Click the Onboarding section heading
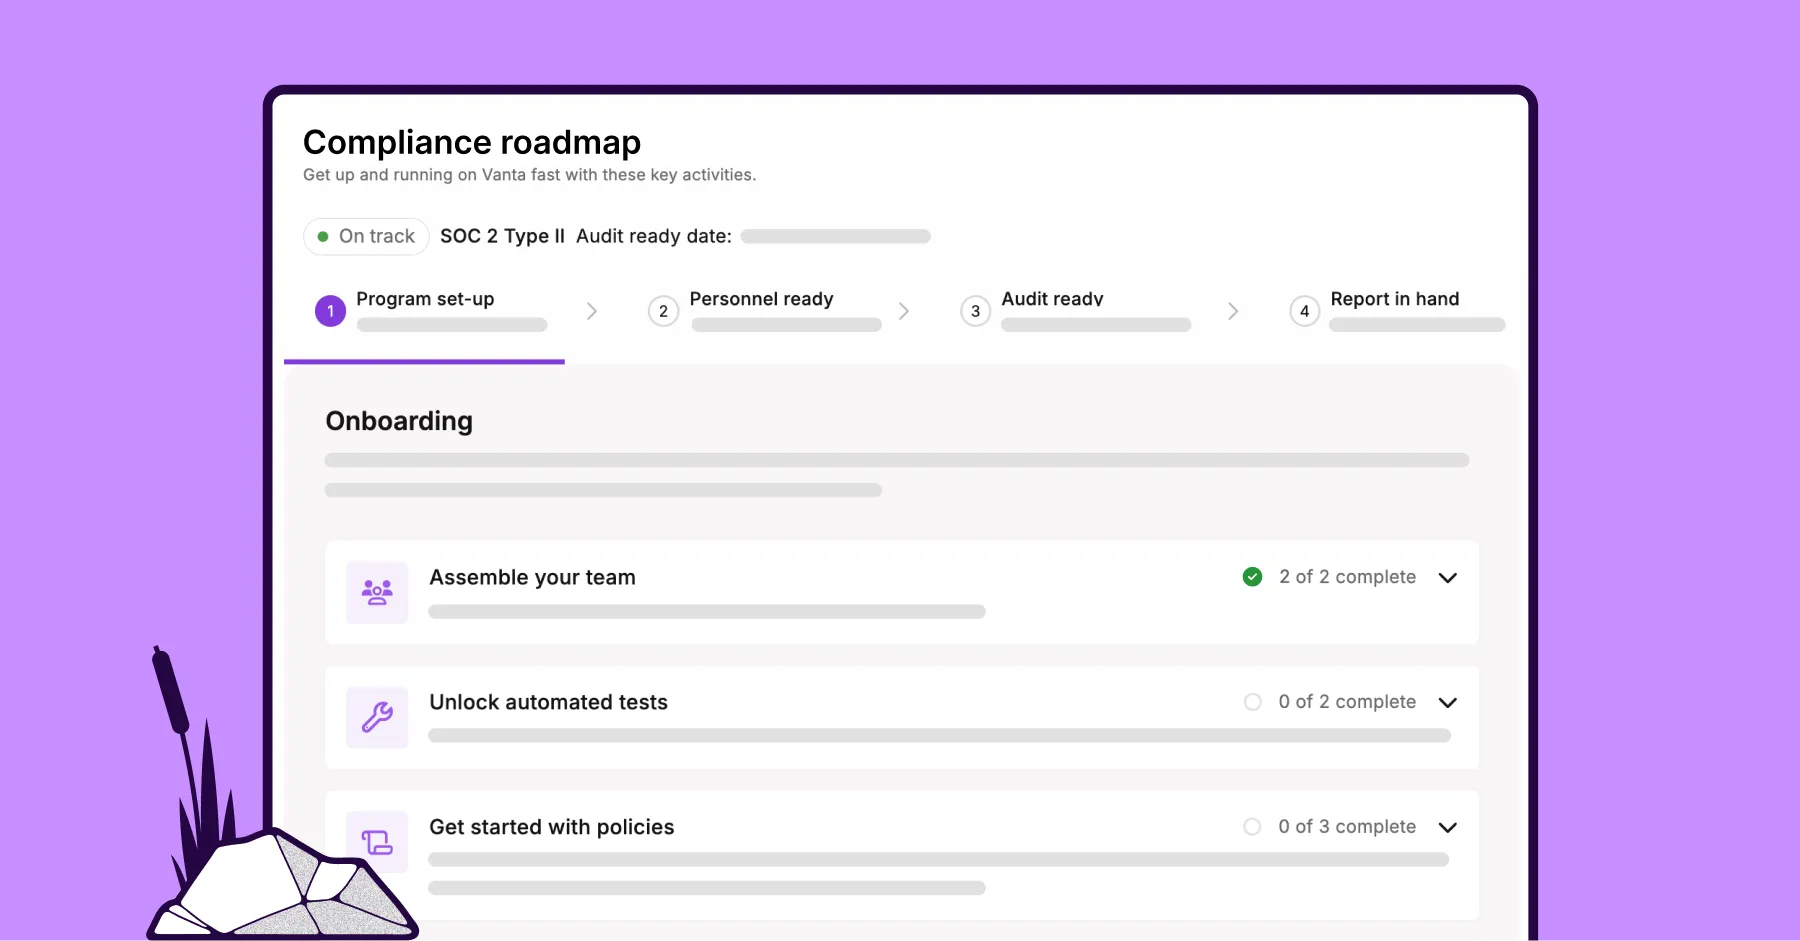The image size is (1800, 941). pos(399,422)
